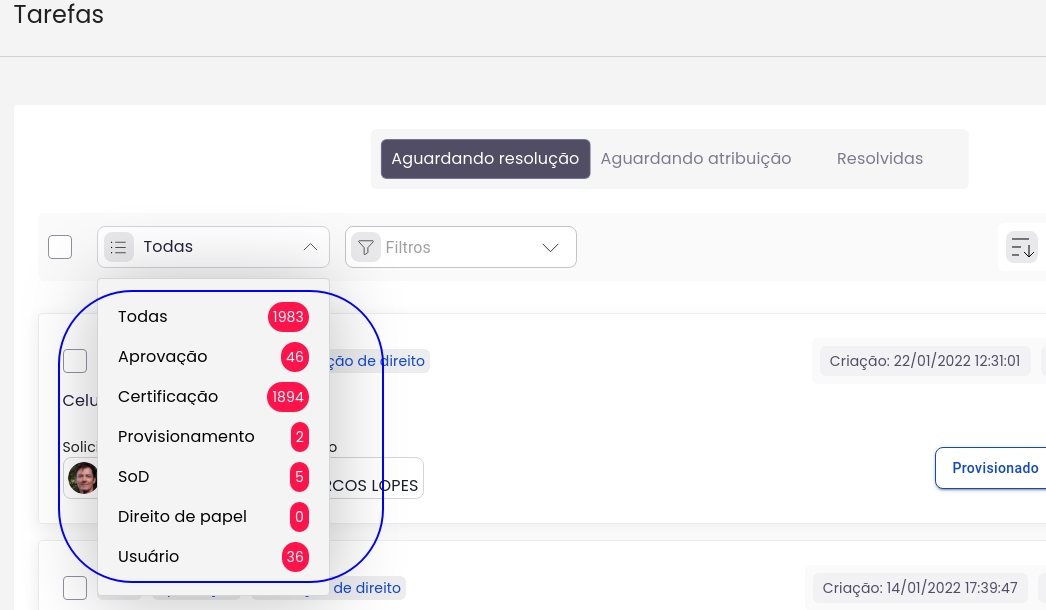The height and width of the screenshot is (610, 1046).
Task: Click the funnel filter icon
Action: pos(366,247)
